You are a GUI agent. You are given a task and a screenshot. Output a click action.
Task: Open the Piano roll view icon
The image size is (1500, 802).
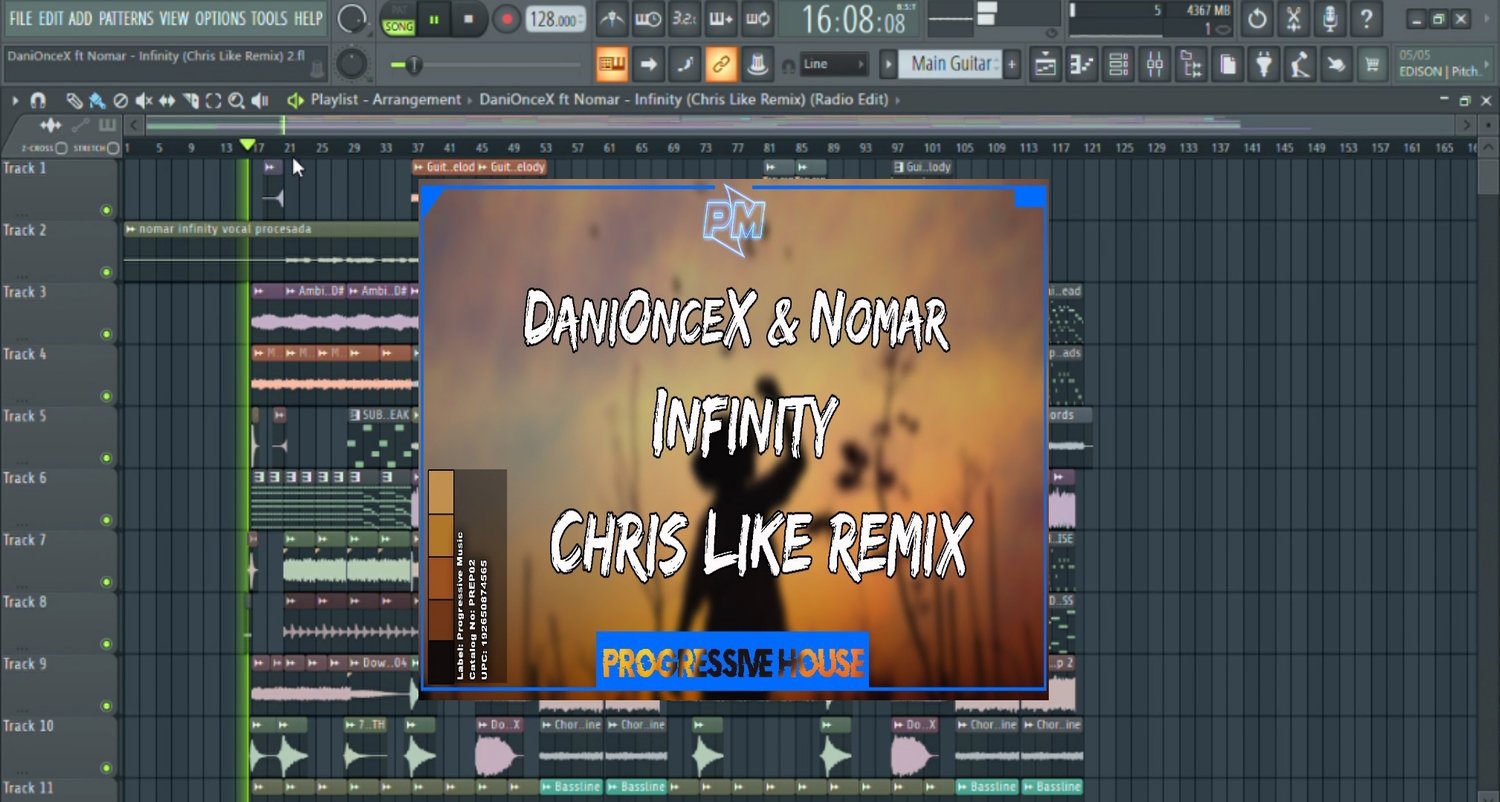(x=1082, y=64)
